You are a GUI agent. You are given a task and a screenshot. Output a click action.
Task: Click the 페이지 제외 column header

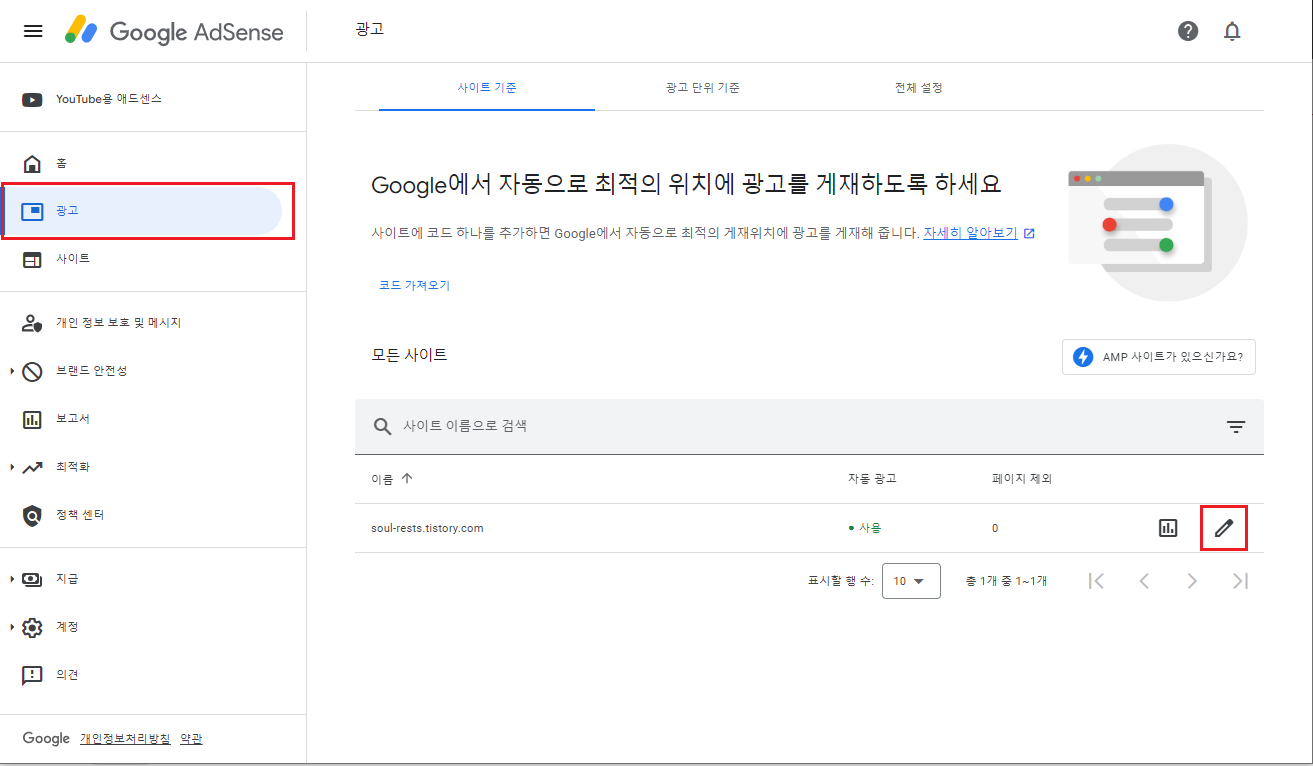tap(1022, 478)
